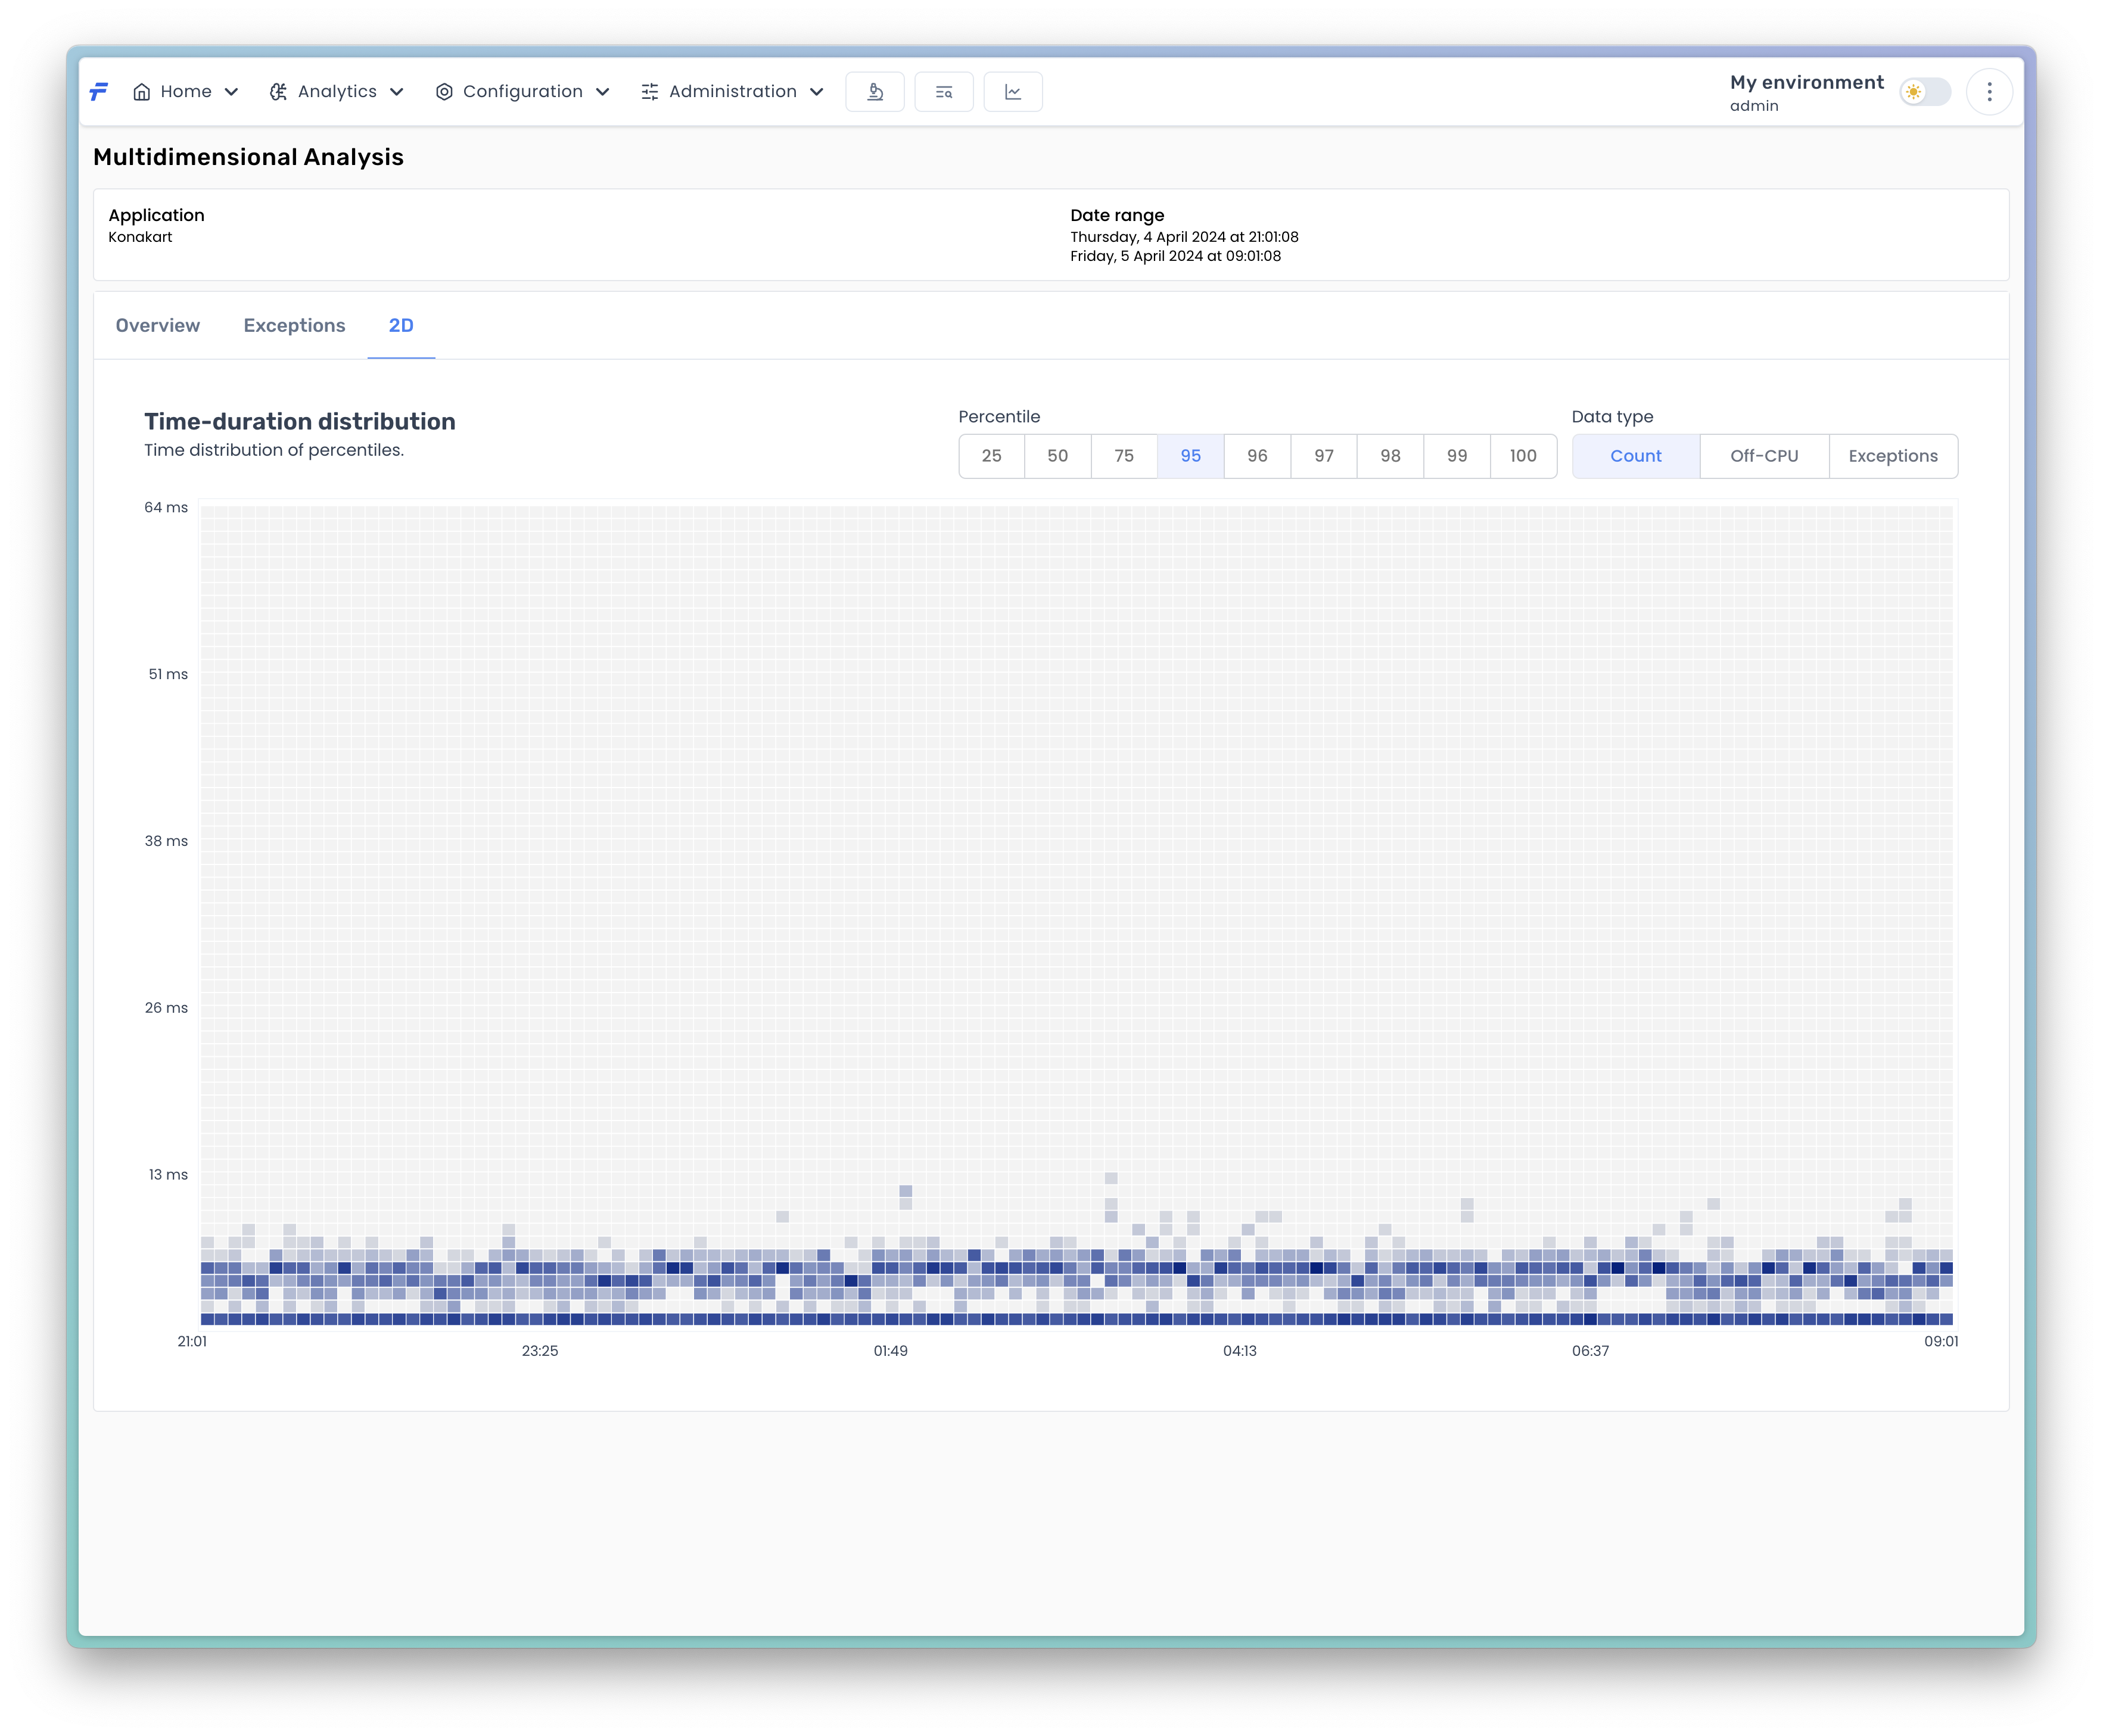Expand the Analytics dropdown chevron
Viewport: 2103px width, 1736px height.
(397, 92)
